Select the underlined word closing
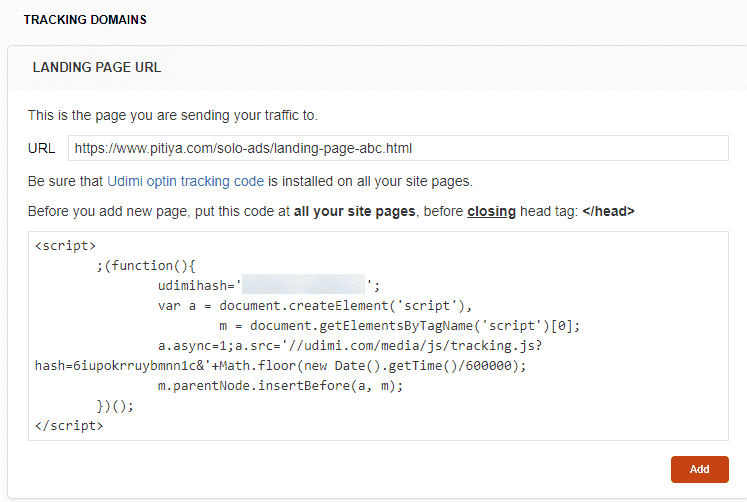The image size is (747, 502). click(491, 211)
